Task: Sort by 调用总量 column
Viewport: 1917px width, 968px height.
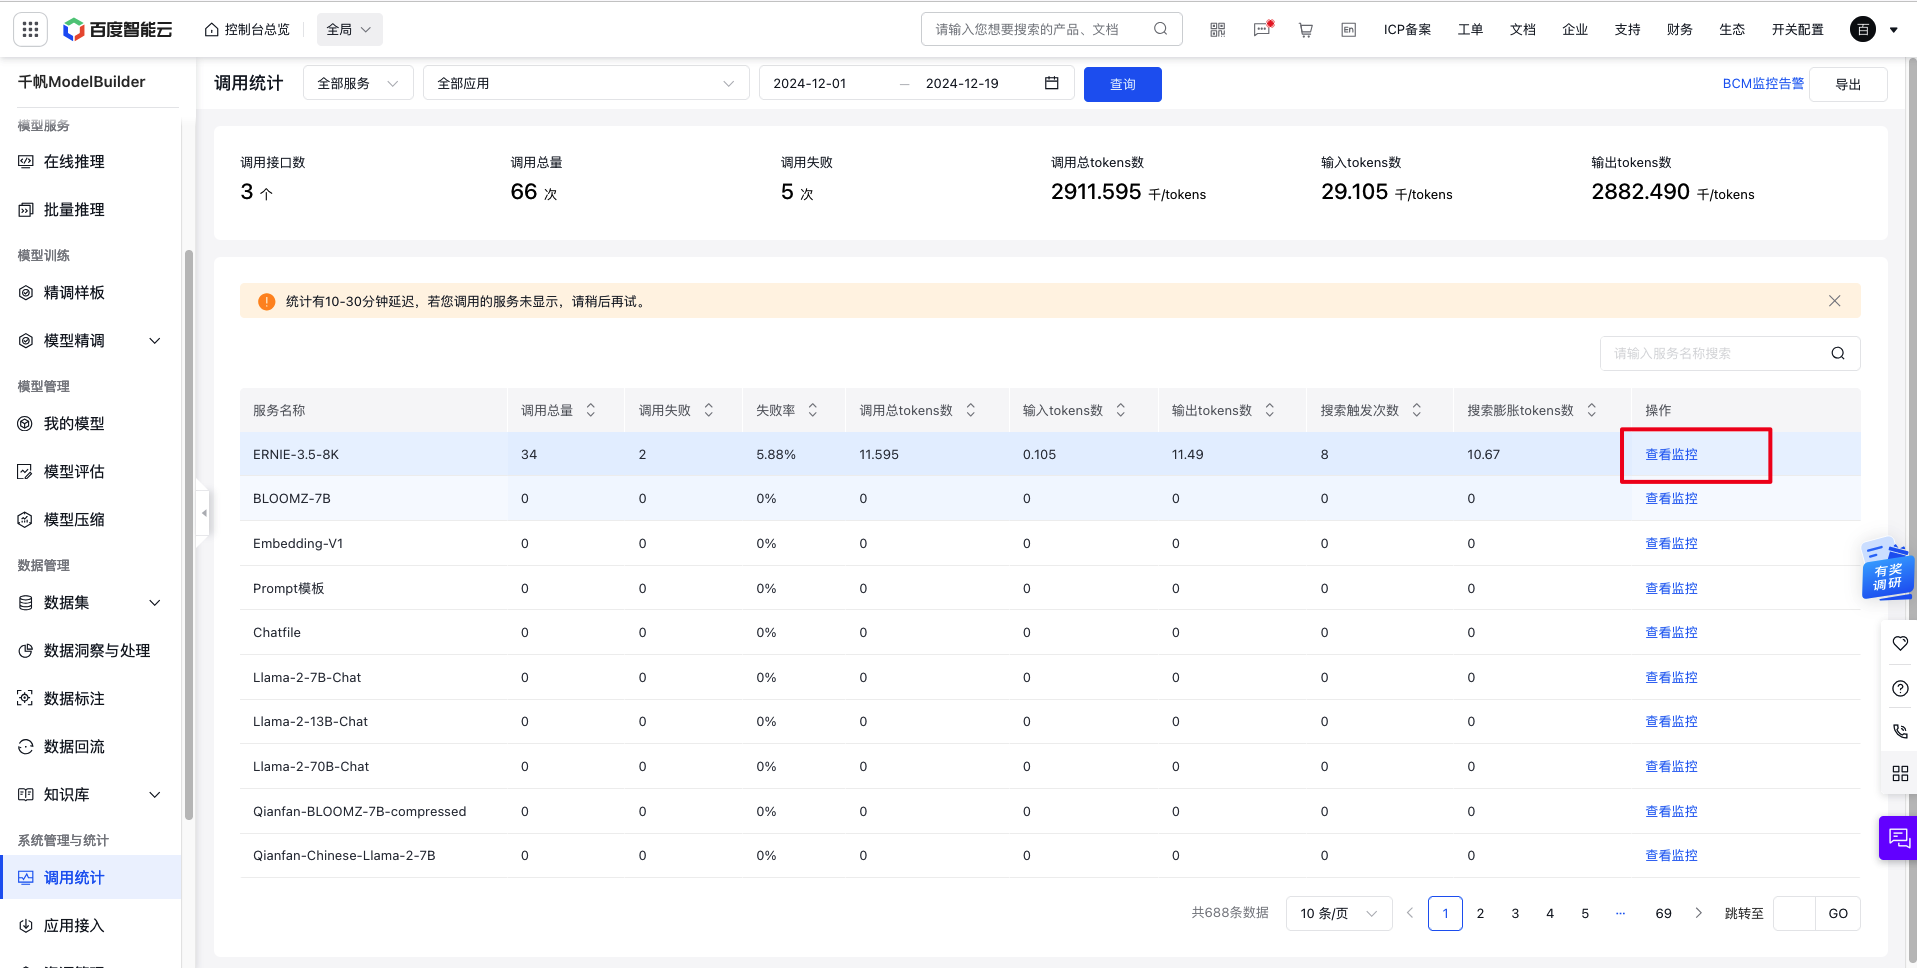Action: point(591,410)
